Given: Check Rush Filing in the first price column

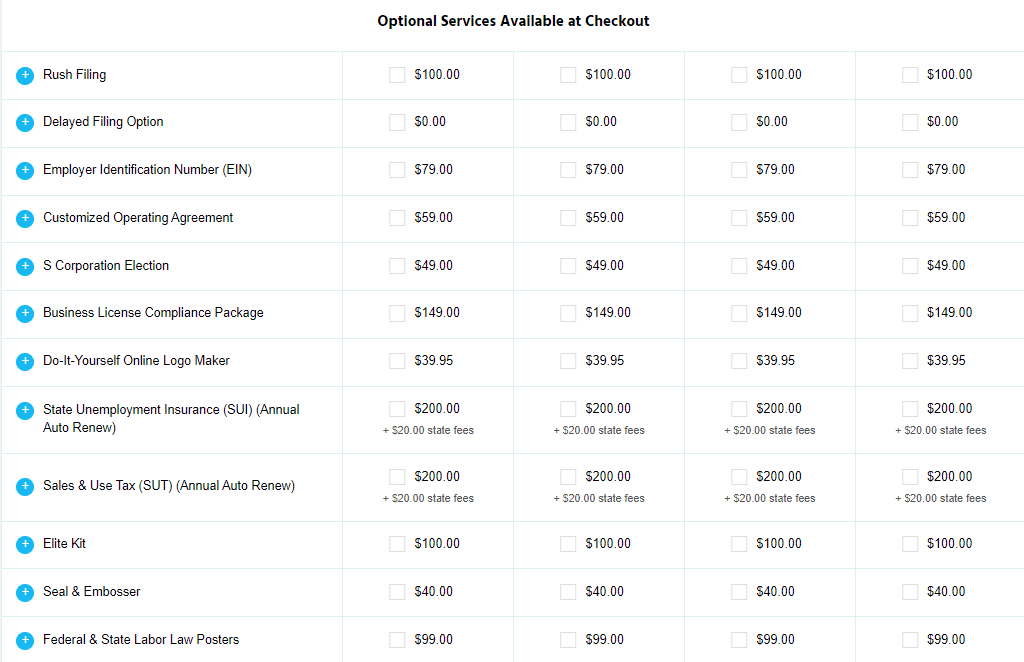Looking at the screenshot, I should click(397, 75).
